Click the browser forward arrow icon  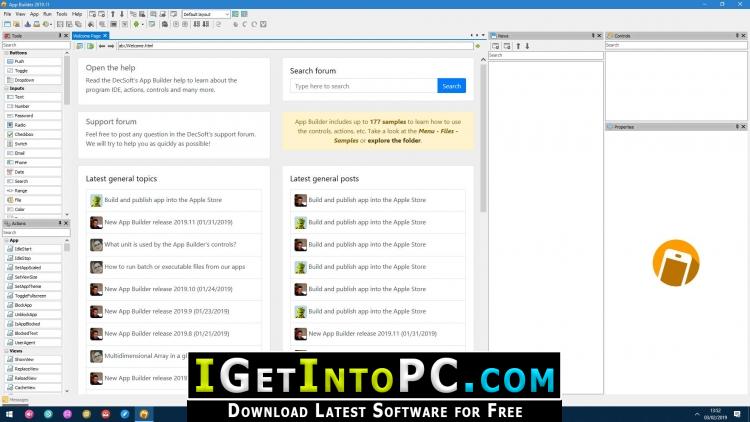coord(111,46)
